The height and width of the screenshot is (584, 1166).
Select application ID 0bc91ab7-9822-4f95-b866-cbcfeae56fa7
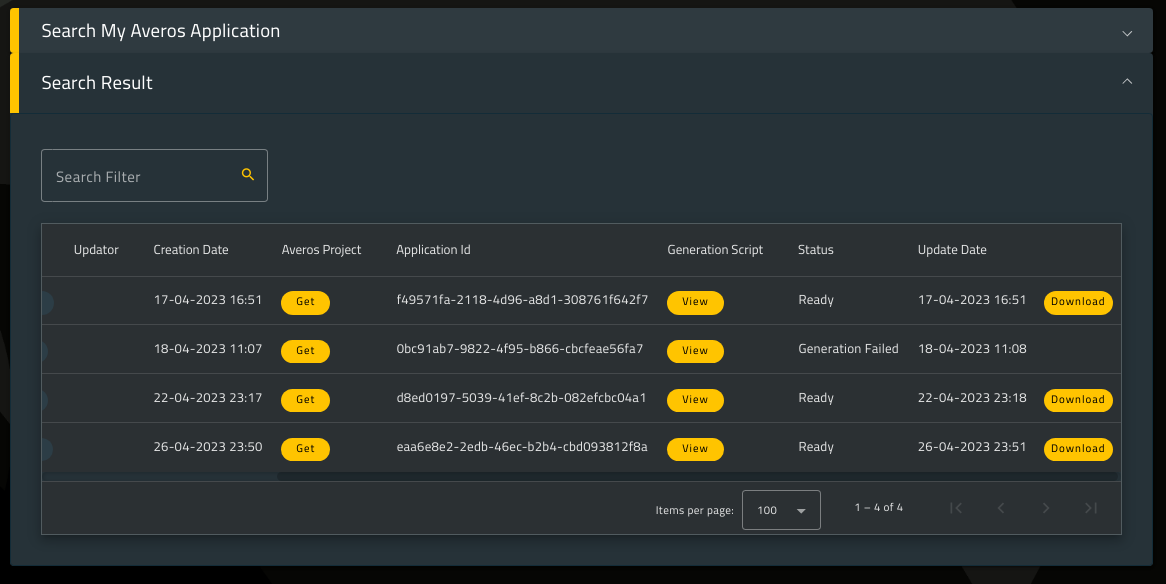click(x=520, y=349)
